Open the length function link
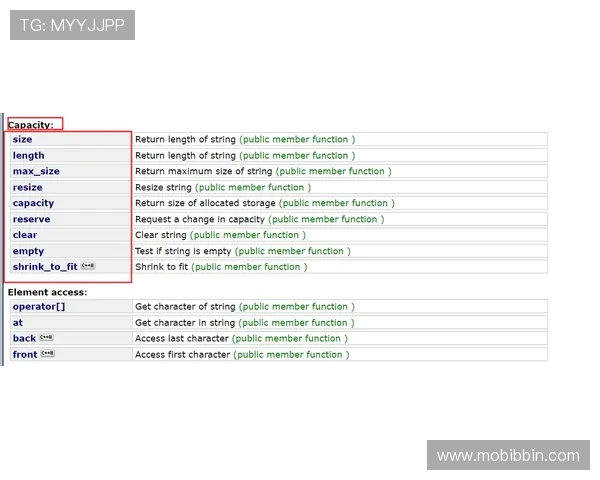This screenshot has height=480, width=600. click(x=28, y=156)
